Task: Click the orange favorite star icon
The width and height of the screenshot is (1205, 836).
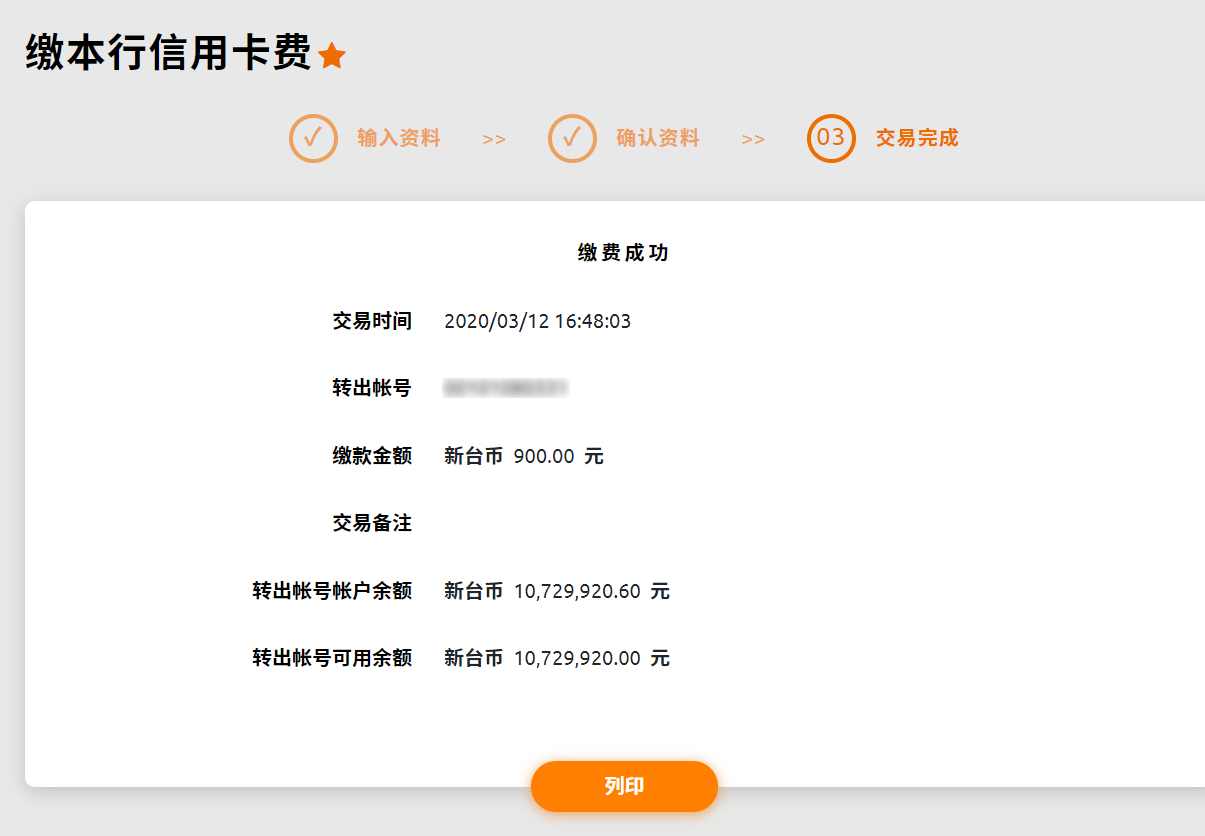Action: pyautogui.click(x=331, y=56)
